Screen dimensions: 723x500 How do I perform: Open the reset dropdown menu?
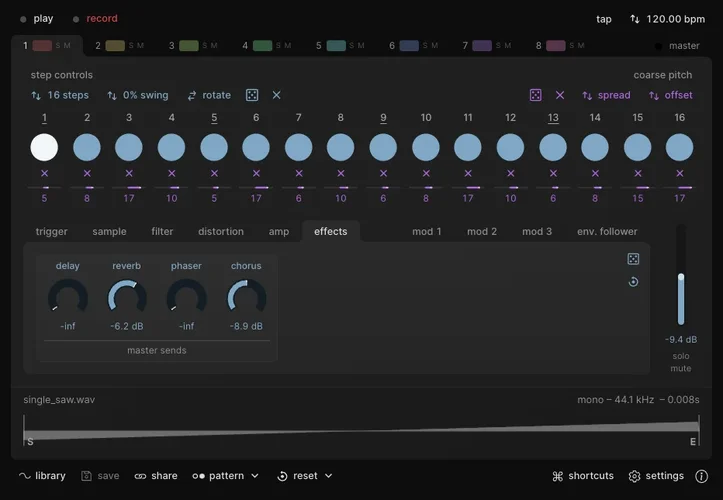pyautogui.click(x=305, y=476)
